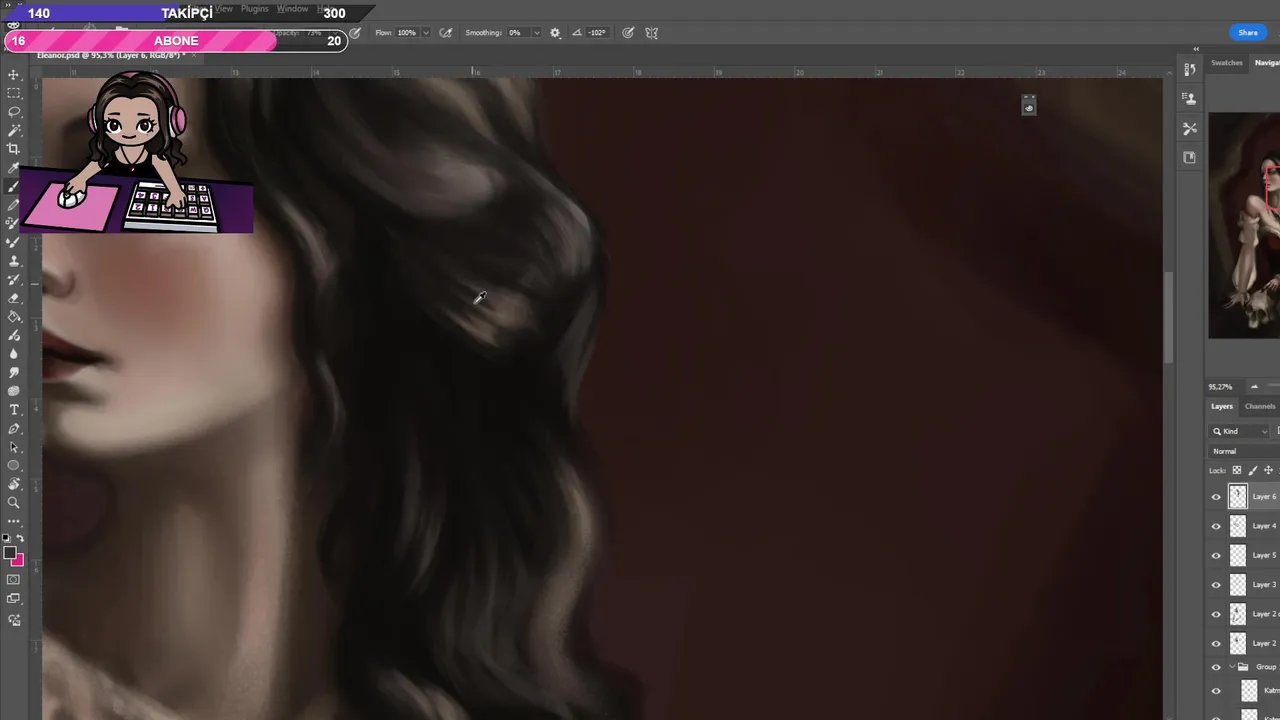Select the Clone Stamp tool
Screen dimensions: 1280x720
click(x=14, y=261)
